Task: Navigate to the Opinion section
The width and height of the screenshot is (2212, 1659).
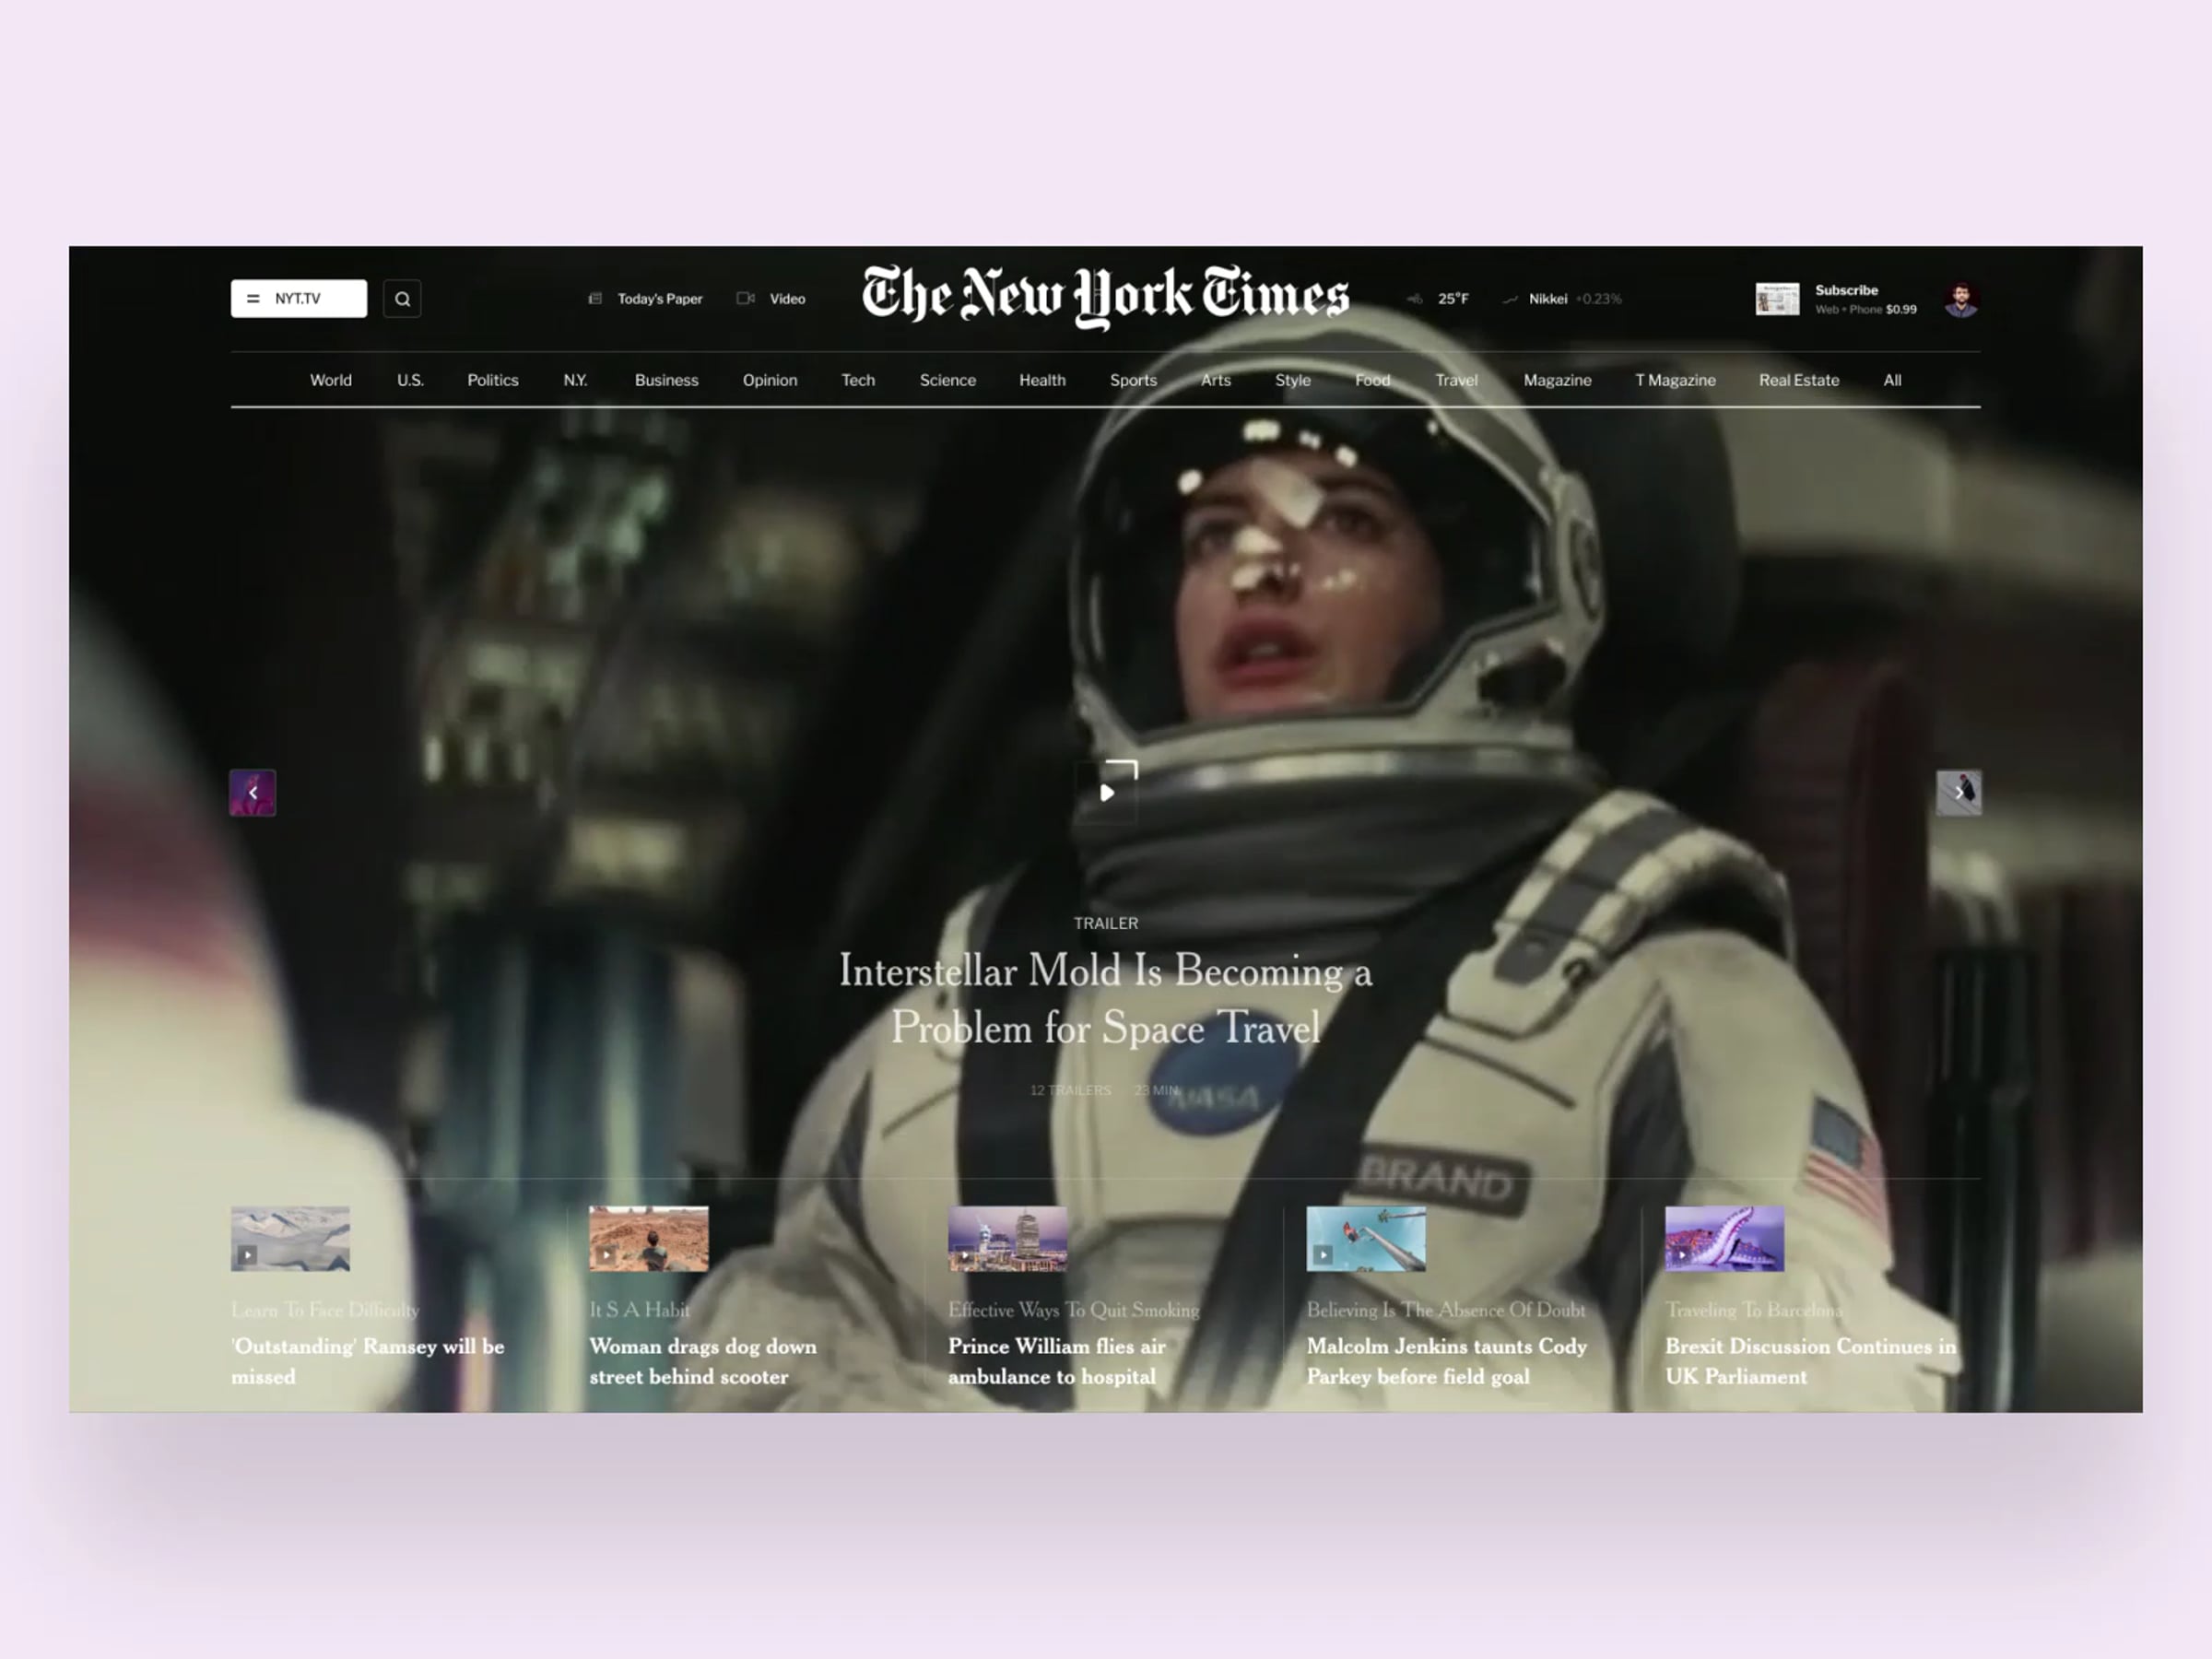Action: coord(770,380)
